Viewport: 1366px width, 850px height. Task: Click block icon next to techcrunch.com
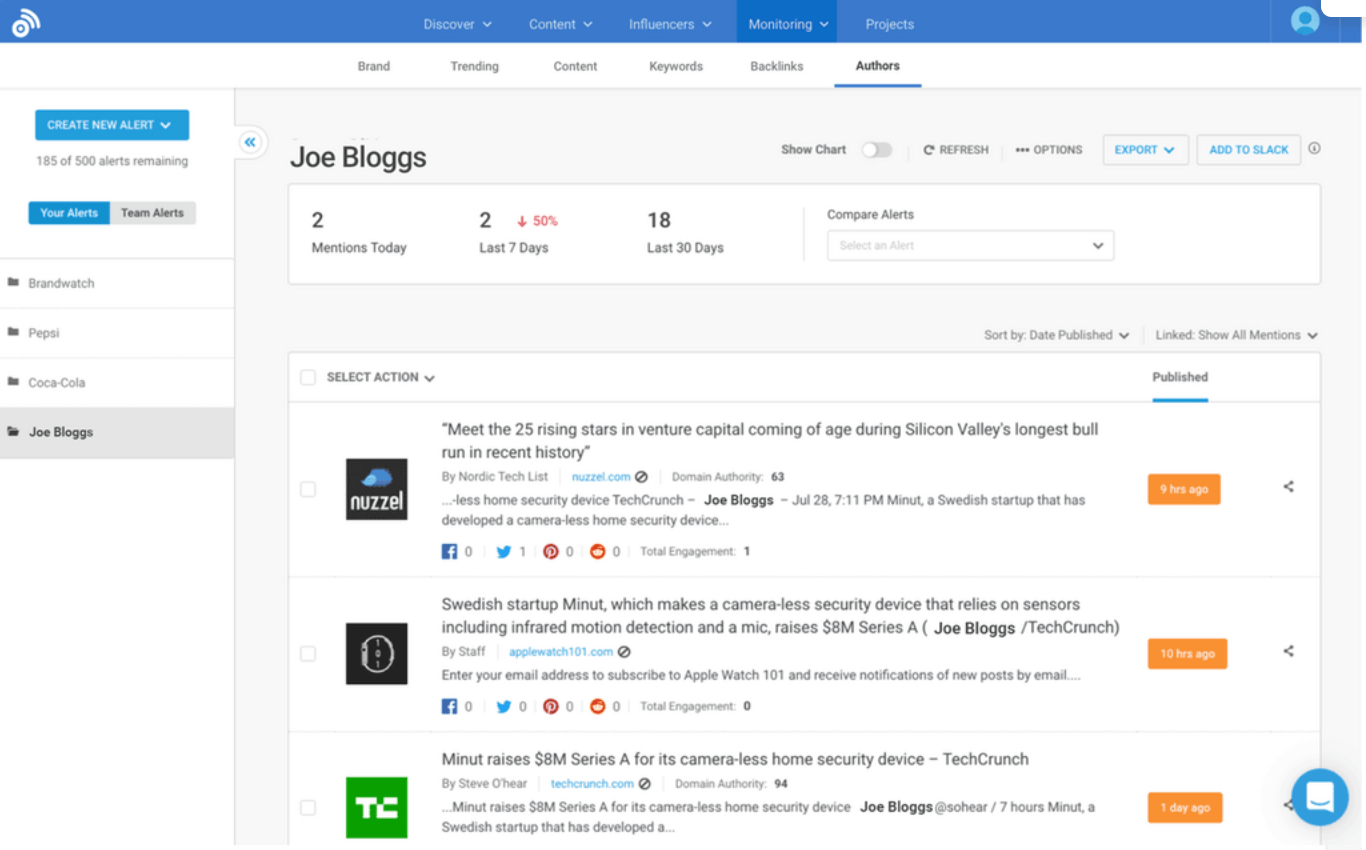645,784
